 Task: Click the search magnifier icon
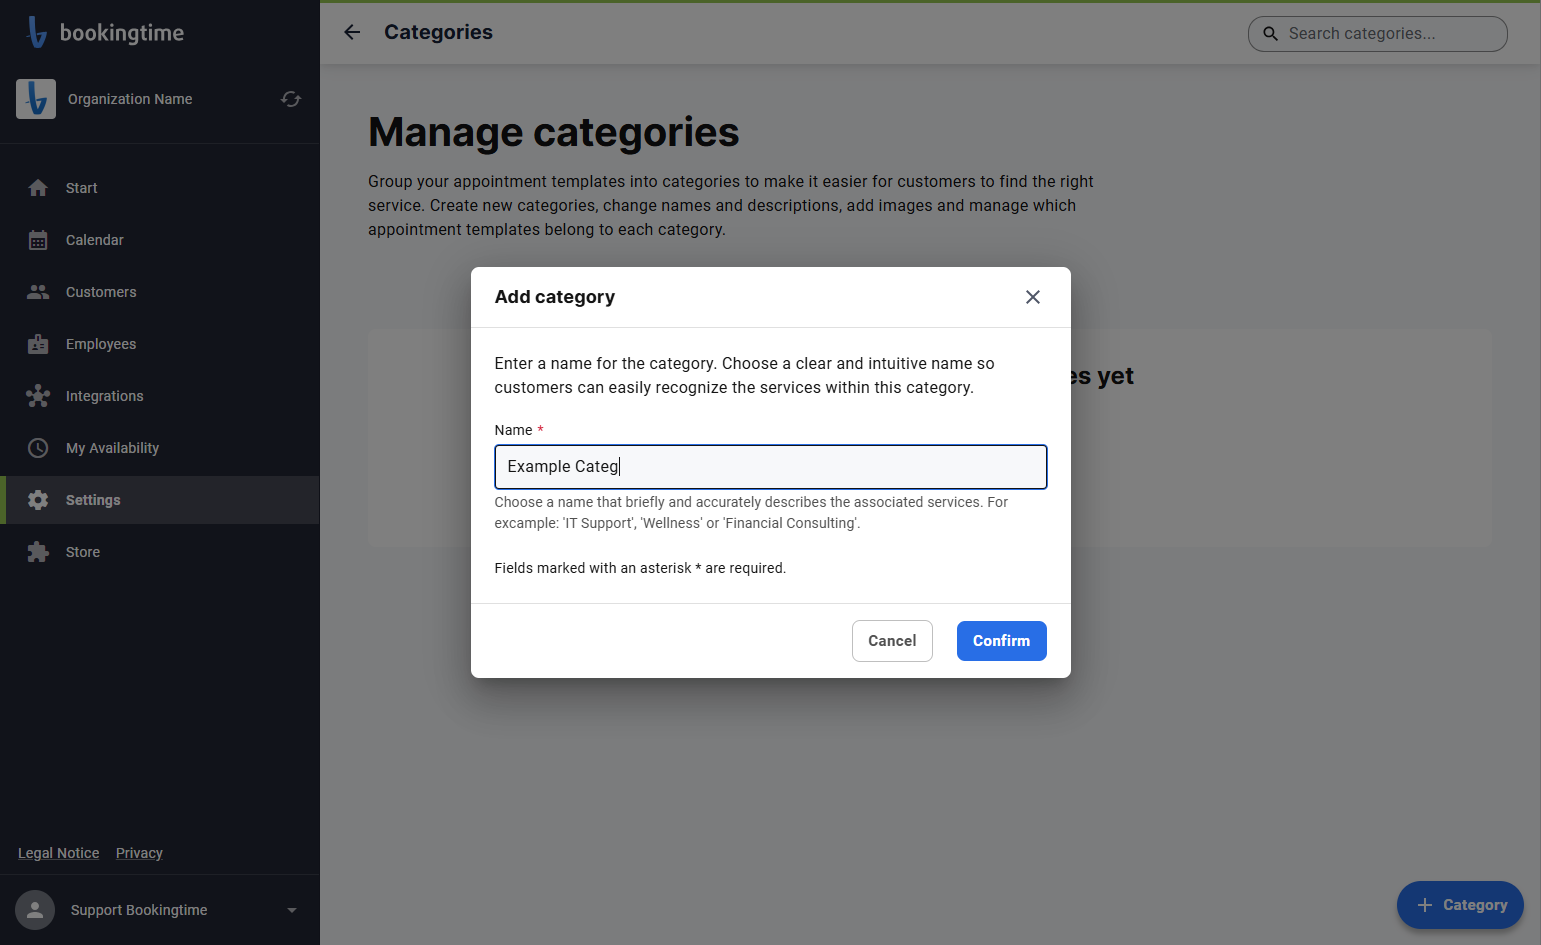tap(1270, 34)
